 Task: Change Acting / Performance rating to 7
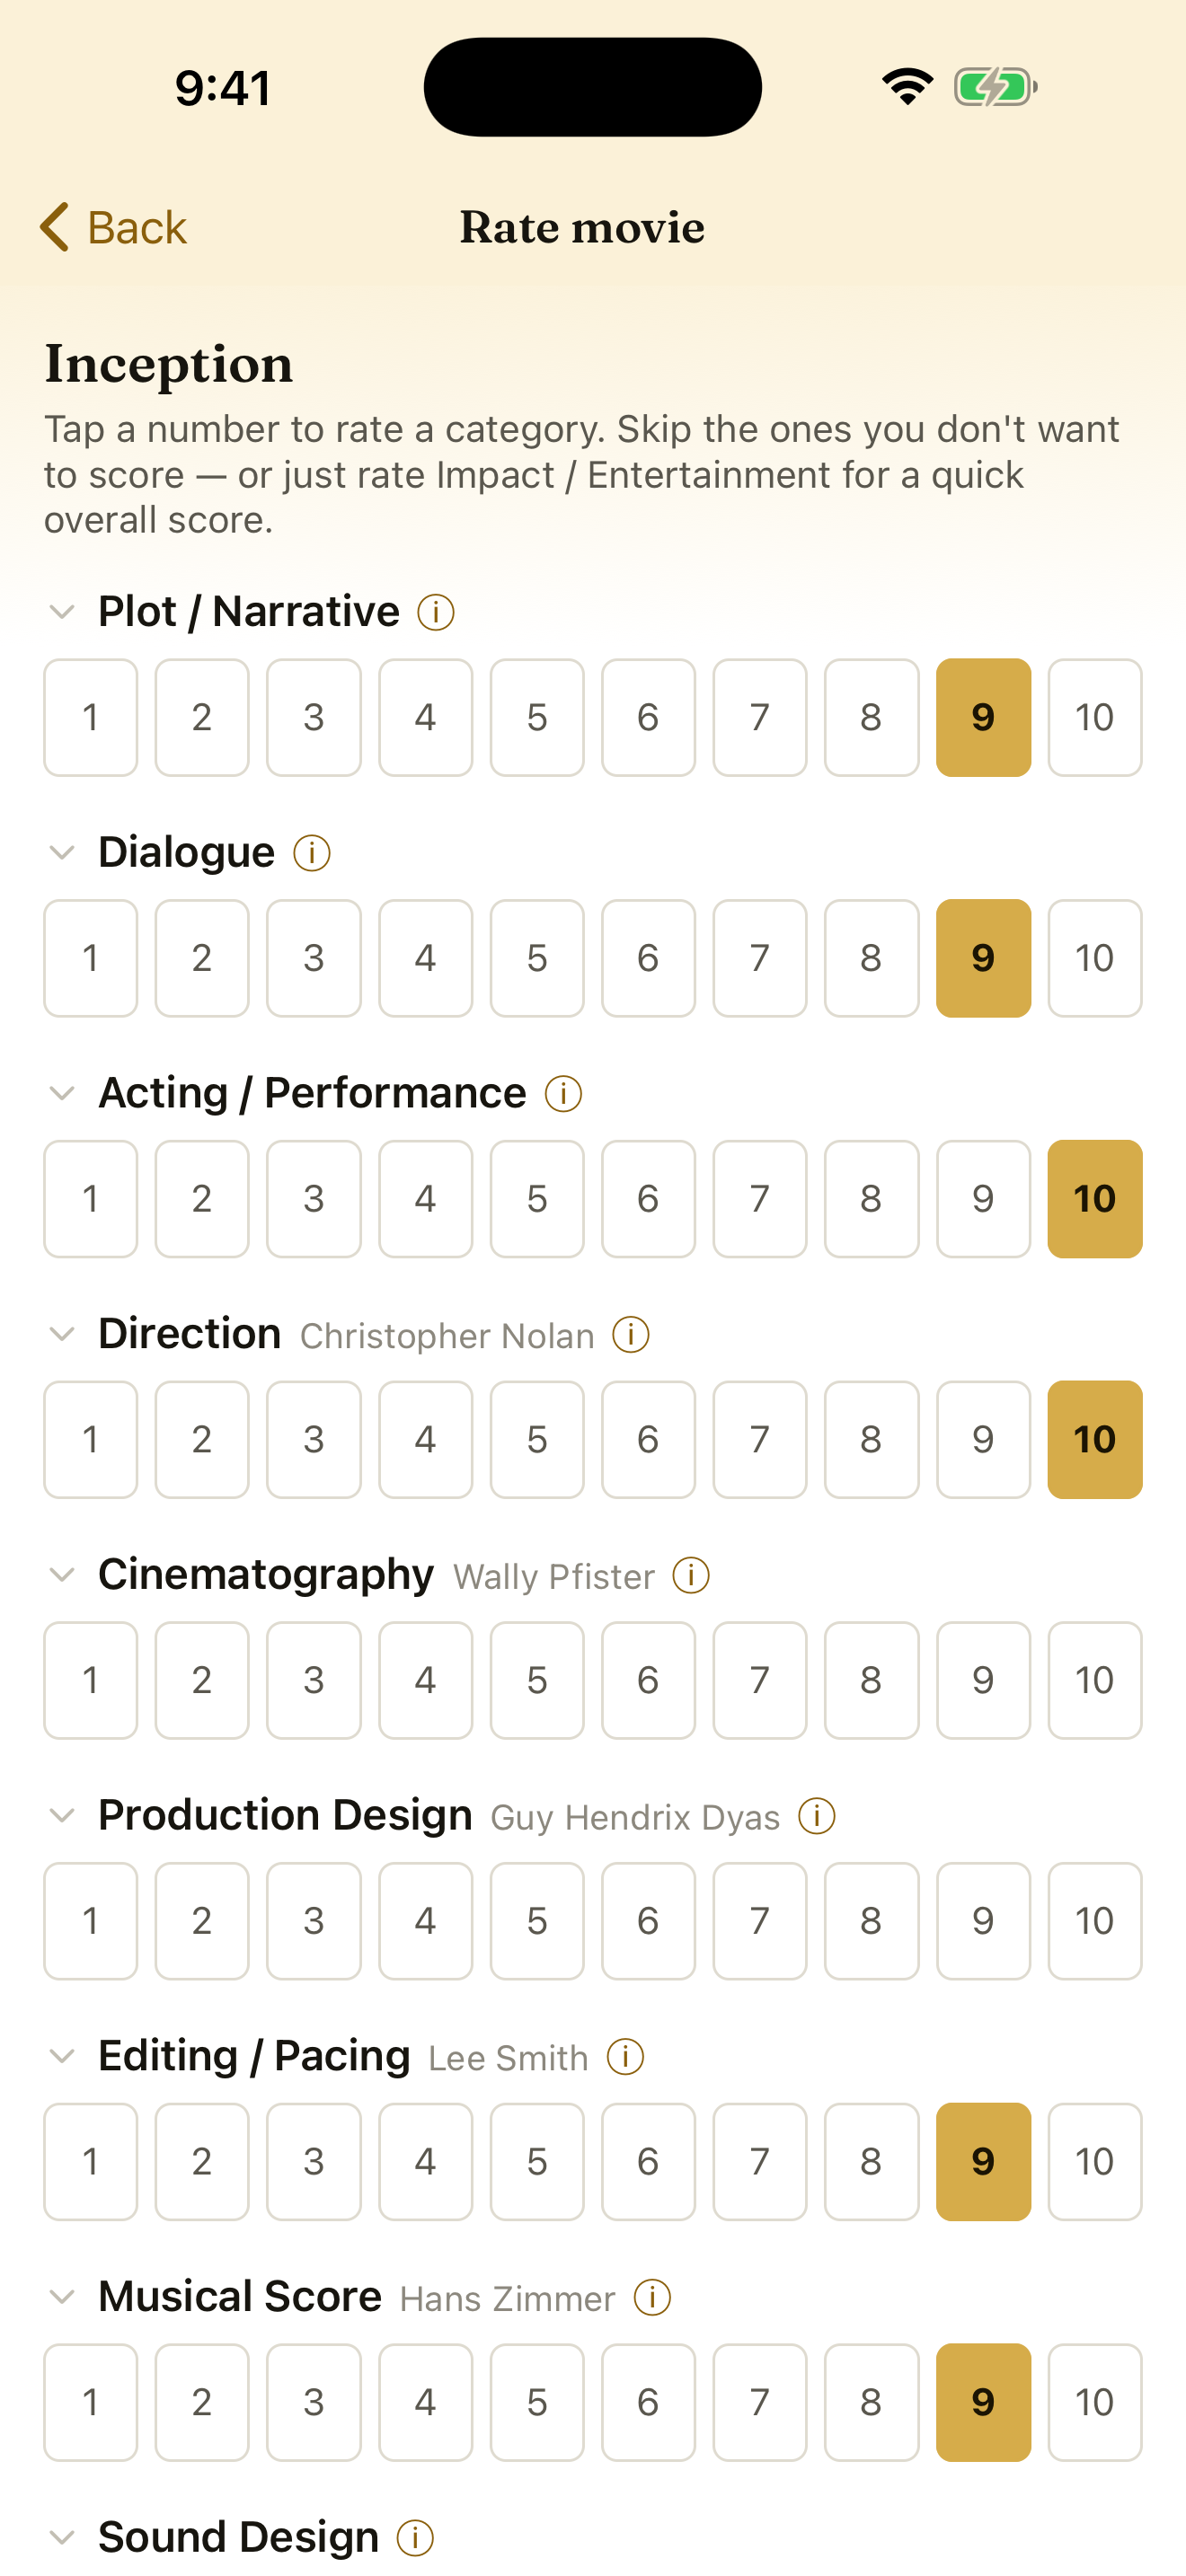760,1199
